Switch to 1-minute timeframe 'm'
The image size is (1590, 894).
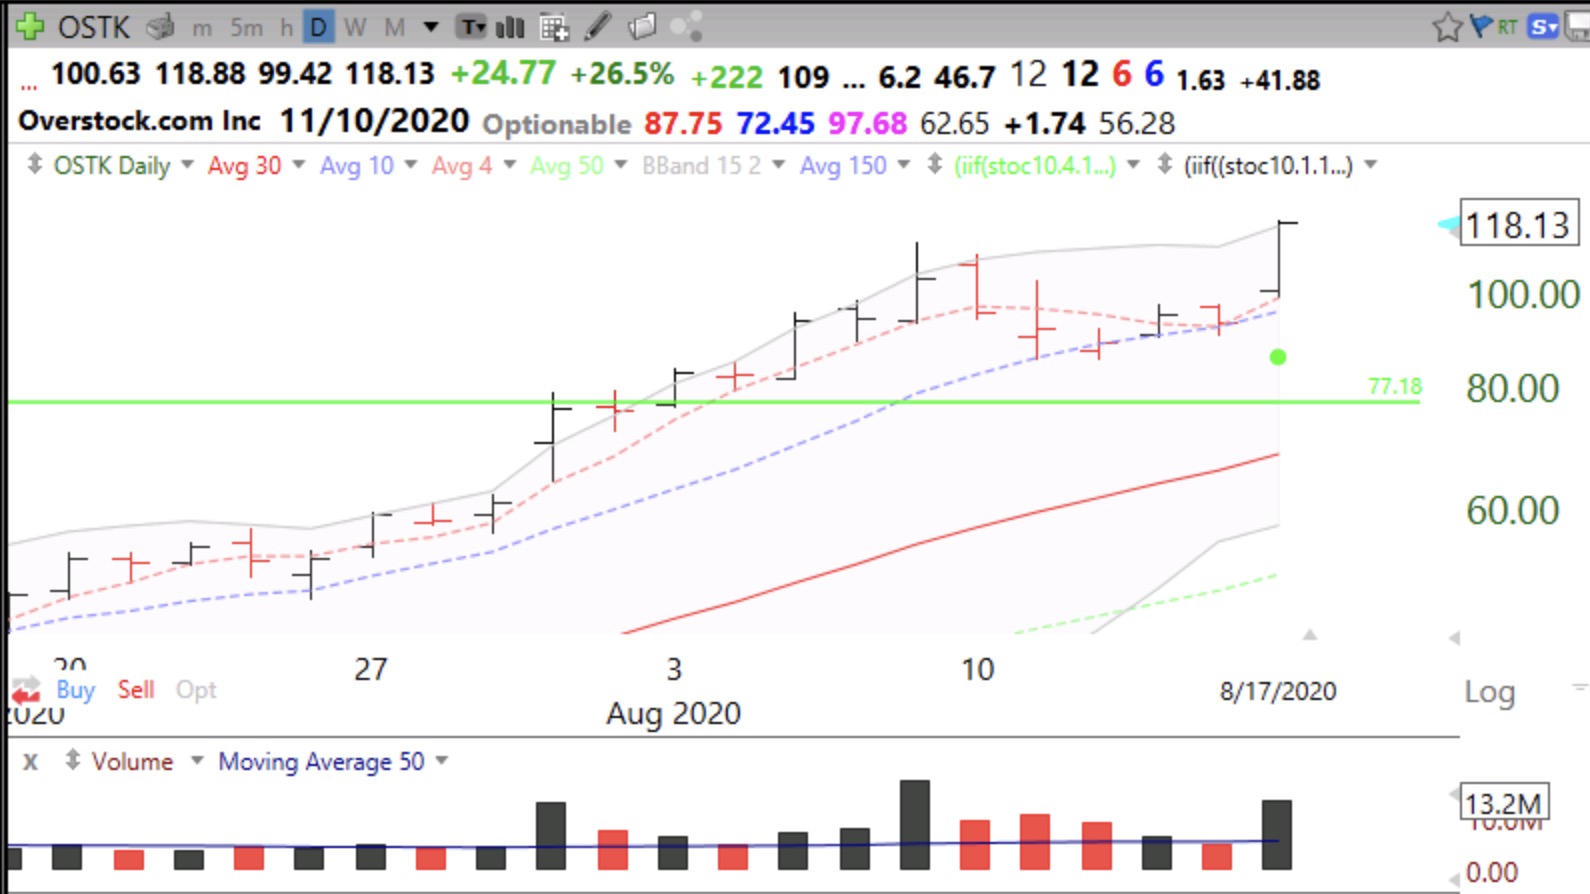[202, 28]
